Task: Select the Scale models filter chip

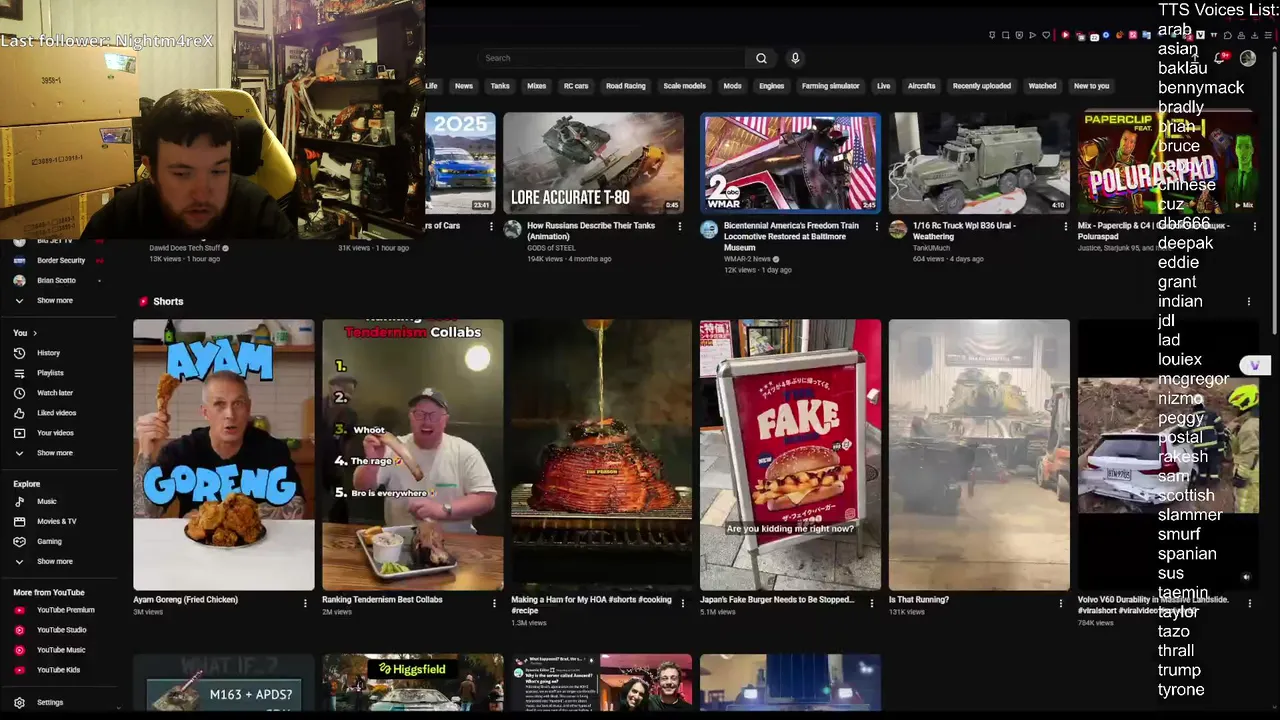Action: (x=684, y=86)
